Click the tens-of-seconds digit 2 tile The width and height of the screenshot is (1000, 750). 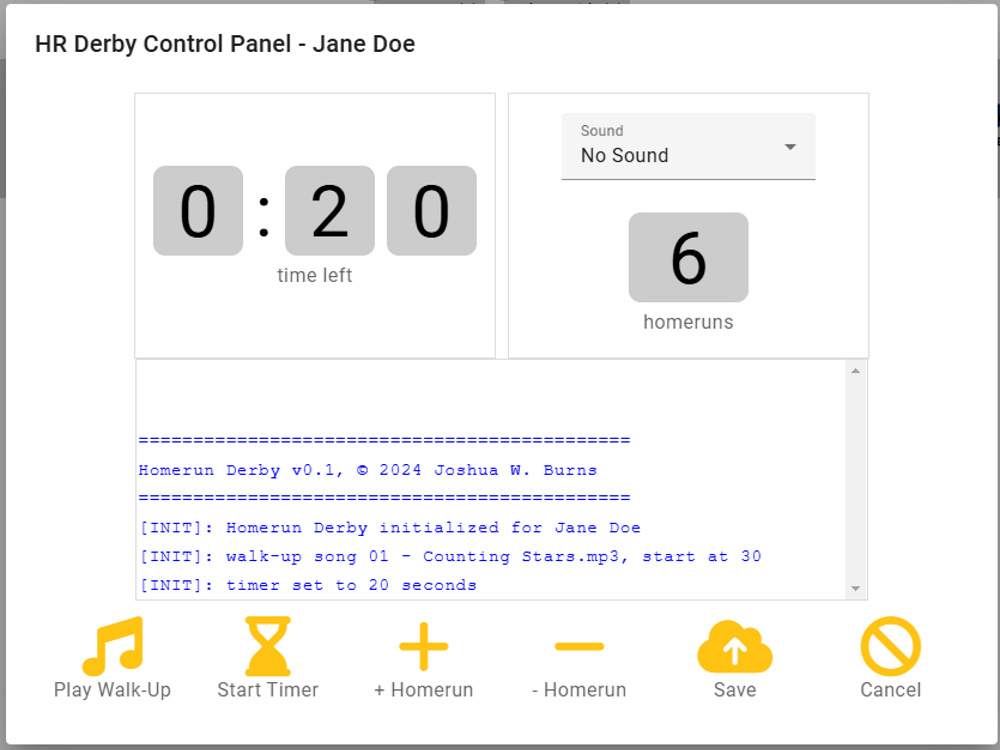click(x=330, y=210)
